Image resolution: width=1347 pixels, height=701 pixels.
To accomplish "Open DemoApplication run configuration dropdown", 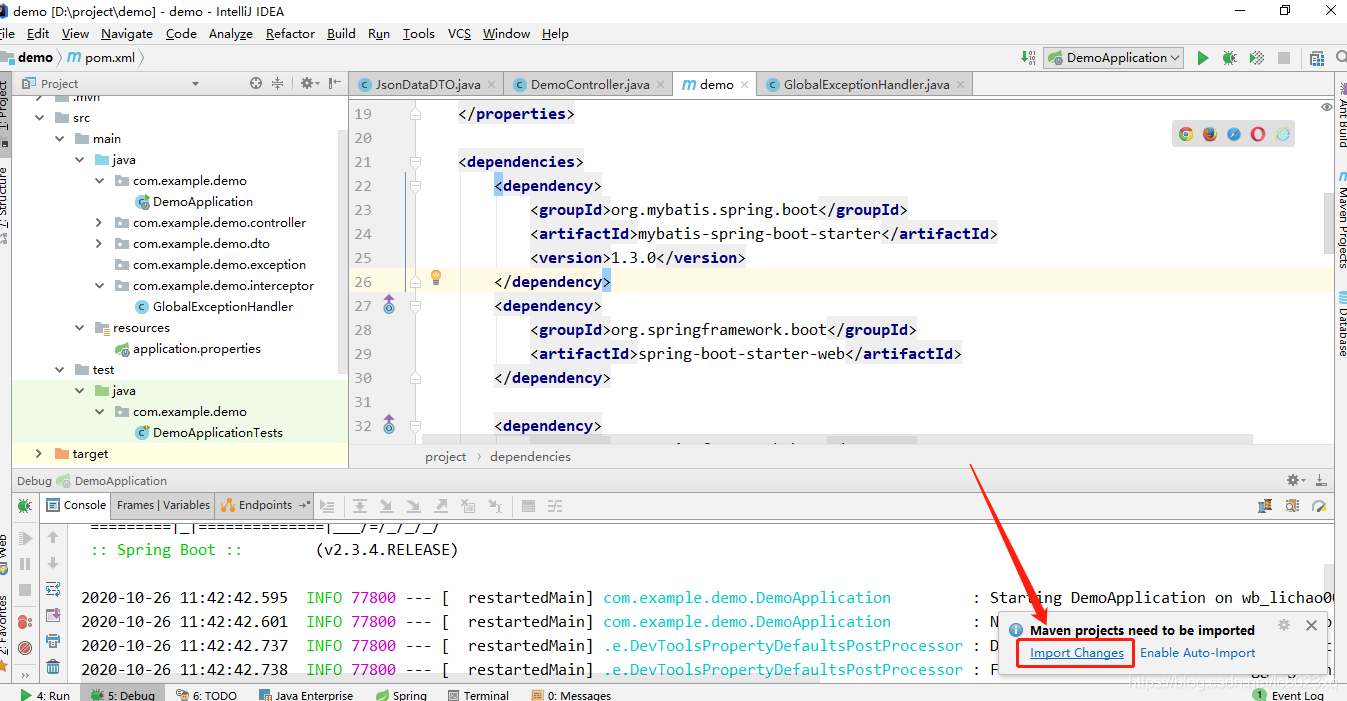I will 1113,58.
